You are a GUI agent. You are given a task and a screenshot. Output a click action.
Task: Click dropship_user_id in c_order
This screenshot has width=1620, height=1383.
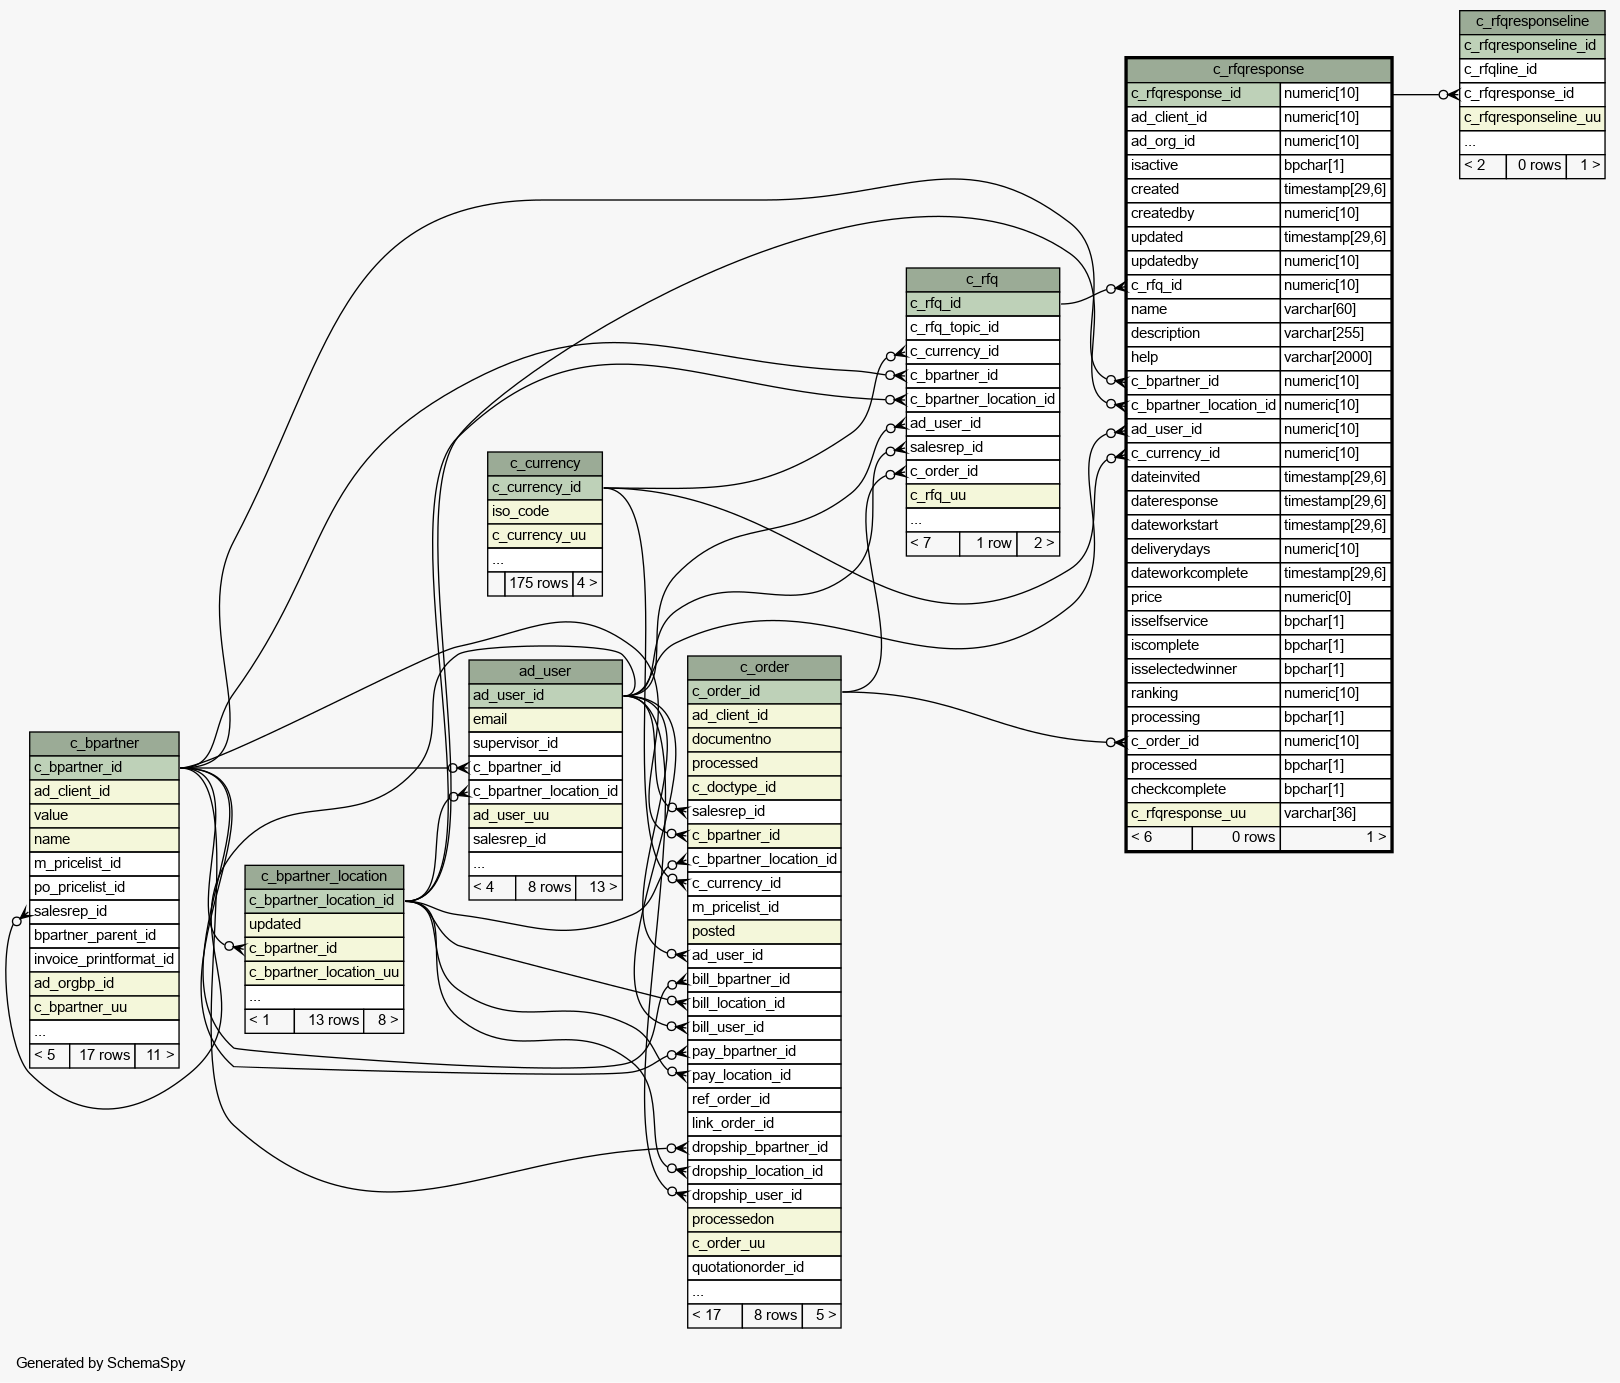pos(764,1196)
